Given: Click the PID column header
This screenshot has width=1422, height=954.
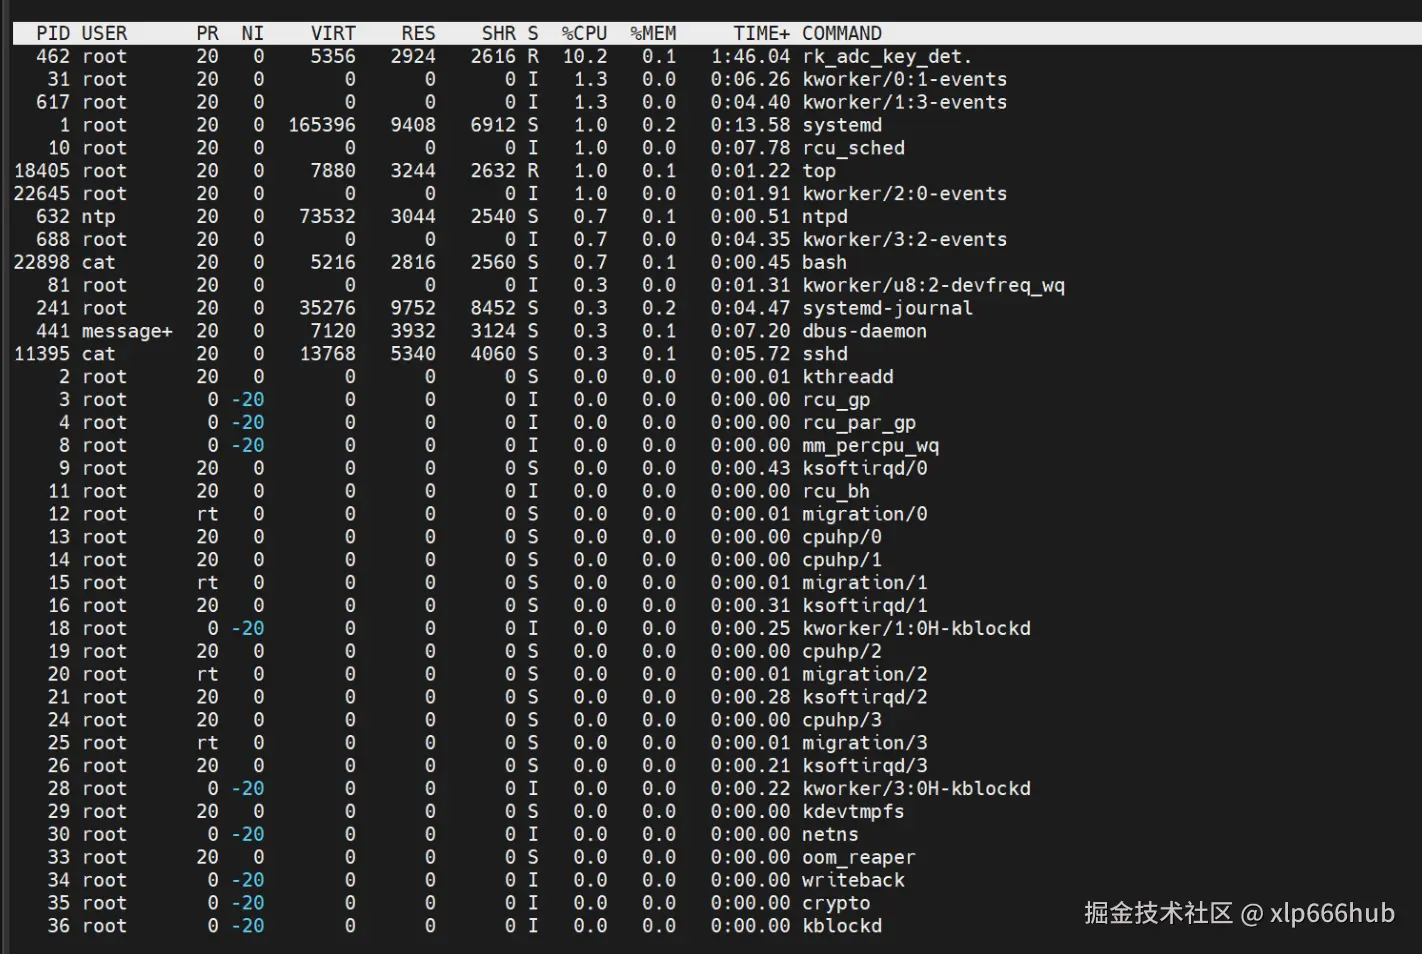Looking at the screenshot, I should tap(53, 33).
